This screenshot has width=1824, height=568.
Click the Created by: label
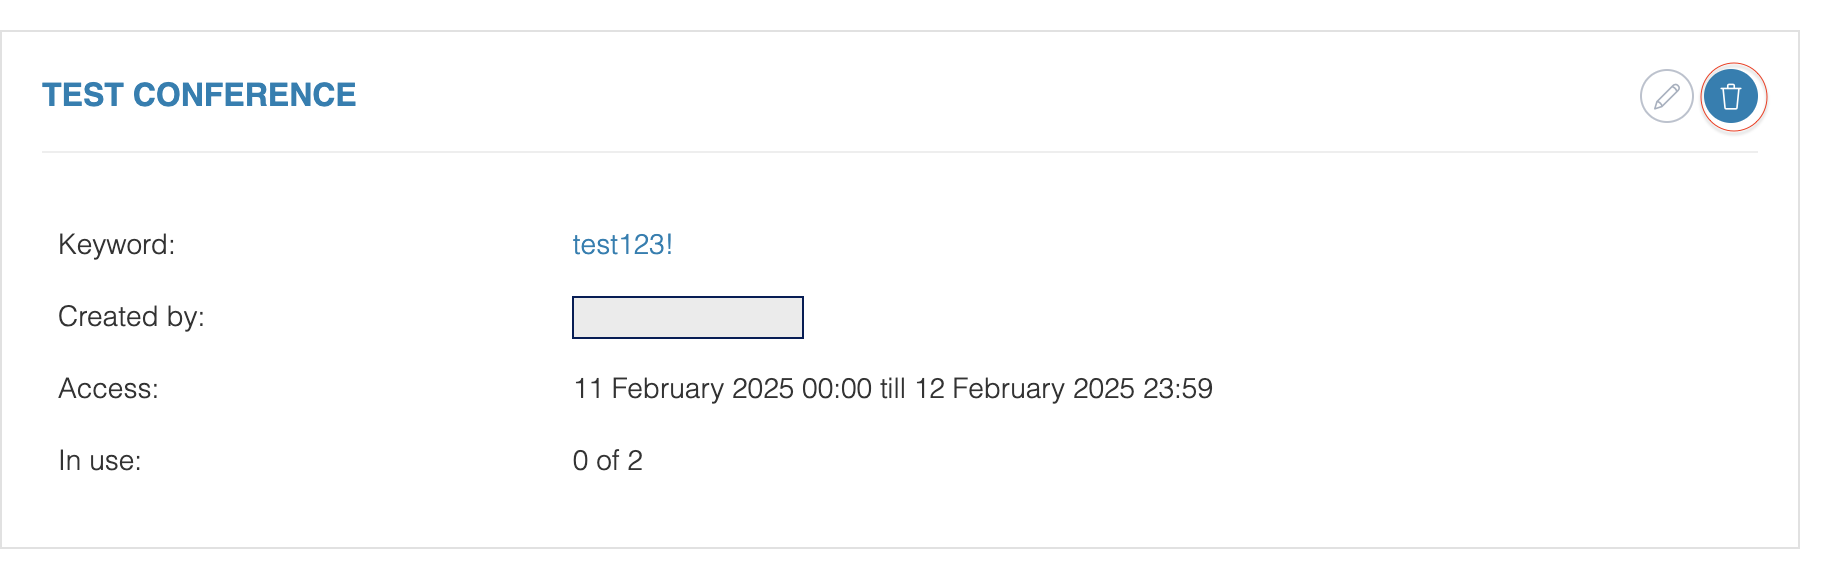click(131, 317)
